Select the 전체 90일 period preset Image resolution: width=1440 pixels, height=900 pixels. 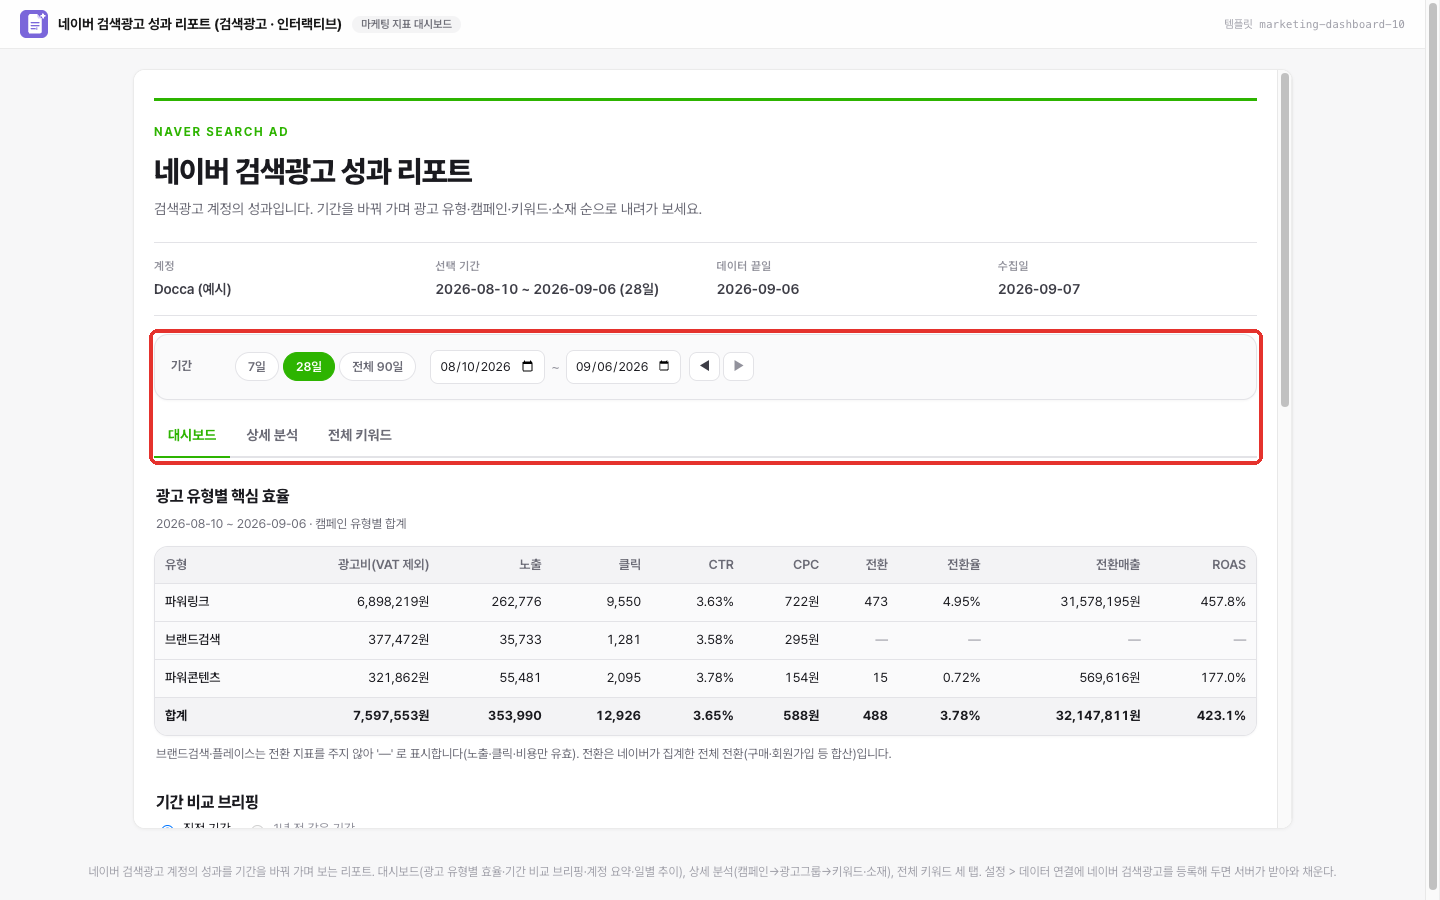click(377, 366)
